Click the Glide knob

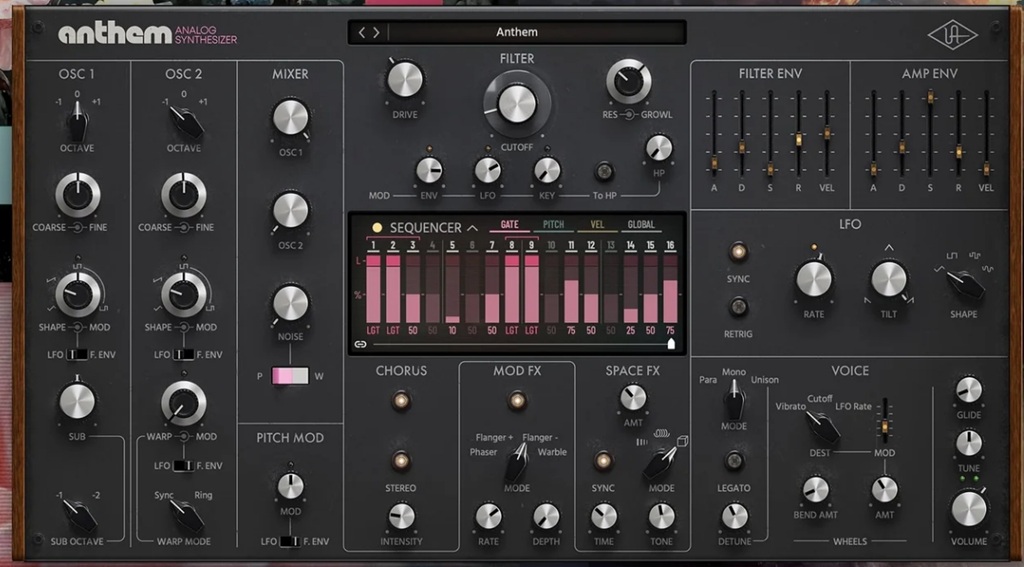(x=968, y=390)
